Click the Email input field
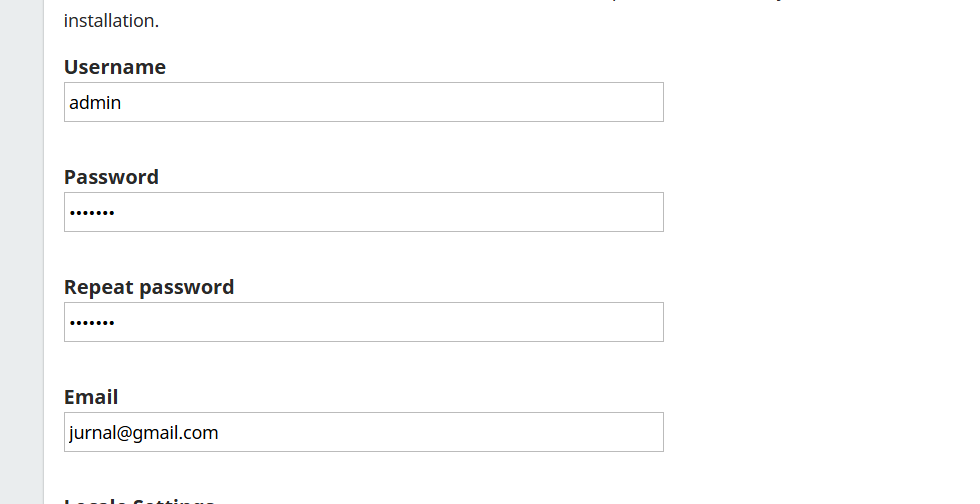Screen dimensions: 980x504 click(x=363, y=432)
